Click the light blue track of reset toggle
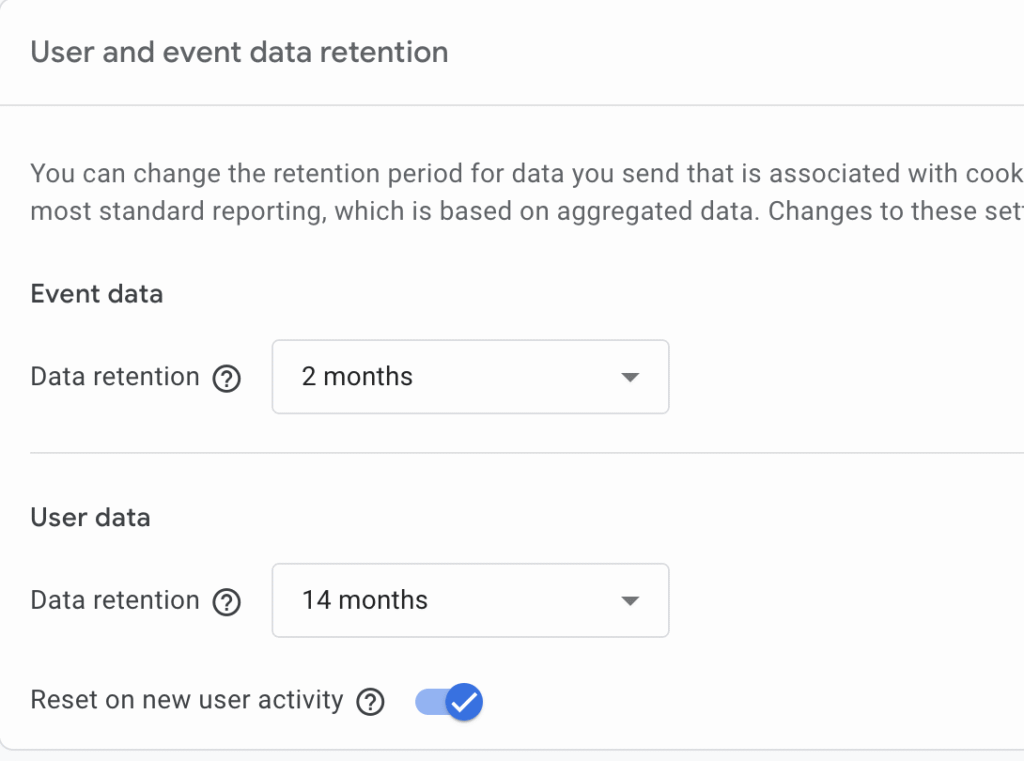1024x761 pixels. point(427,702)
